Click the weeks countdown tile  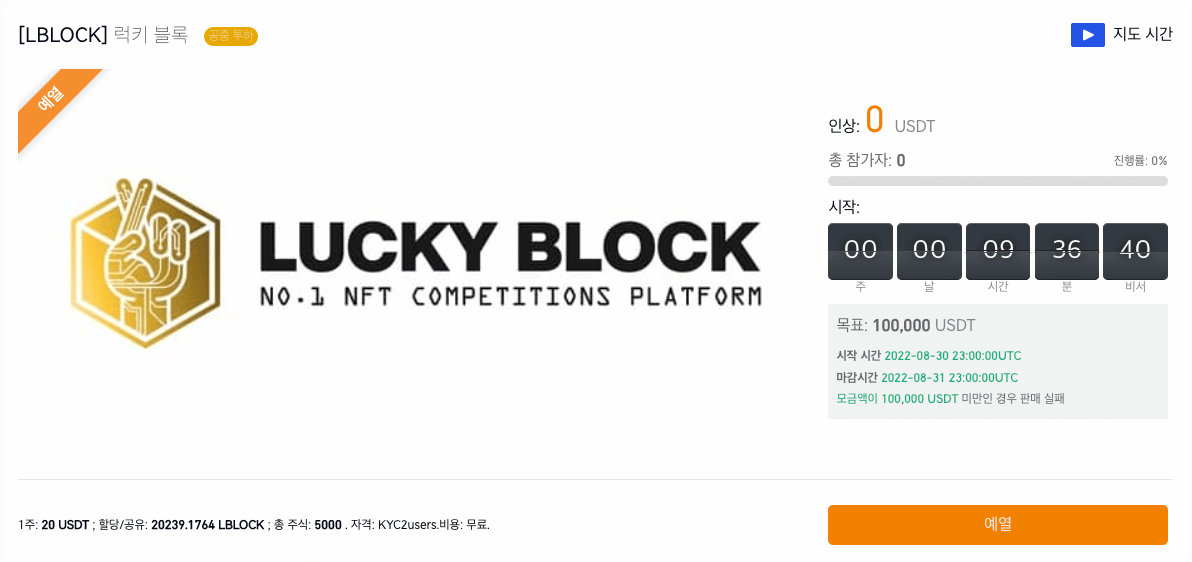coord(861,251)
